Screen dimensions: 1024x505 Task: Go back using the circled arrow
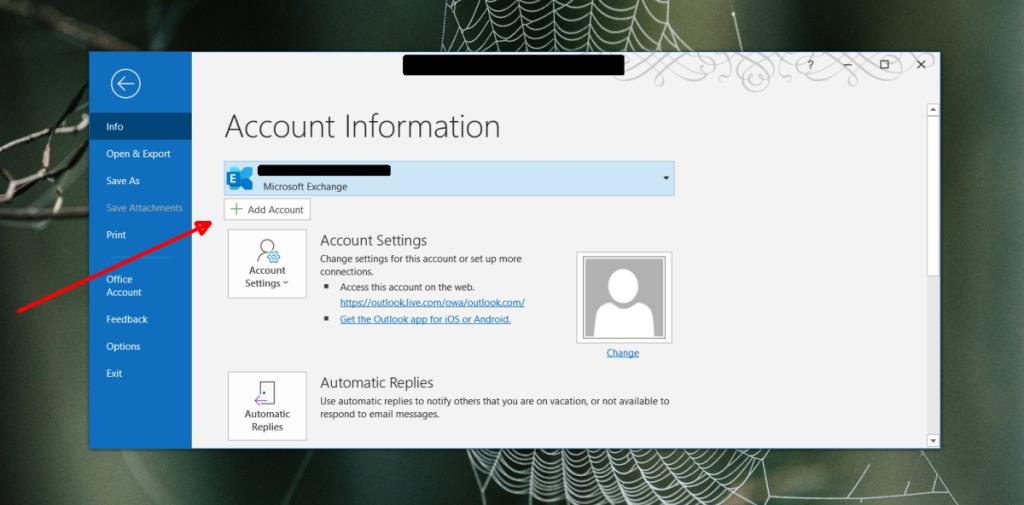click(125, 84)
